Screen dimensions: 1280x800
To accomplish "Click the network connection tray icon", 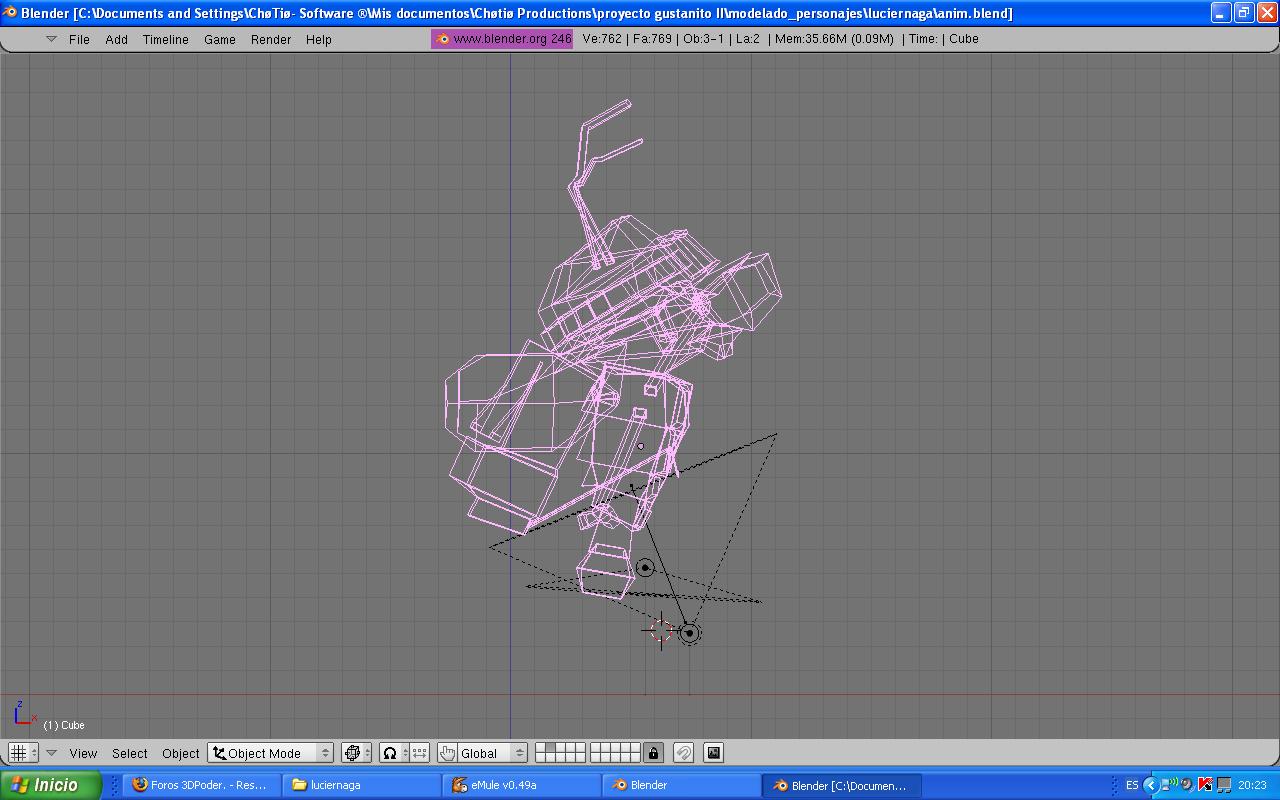I will point(1168,785).
